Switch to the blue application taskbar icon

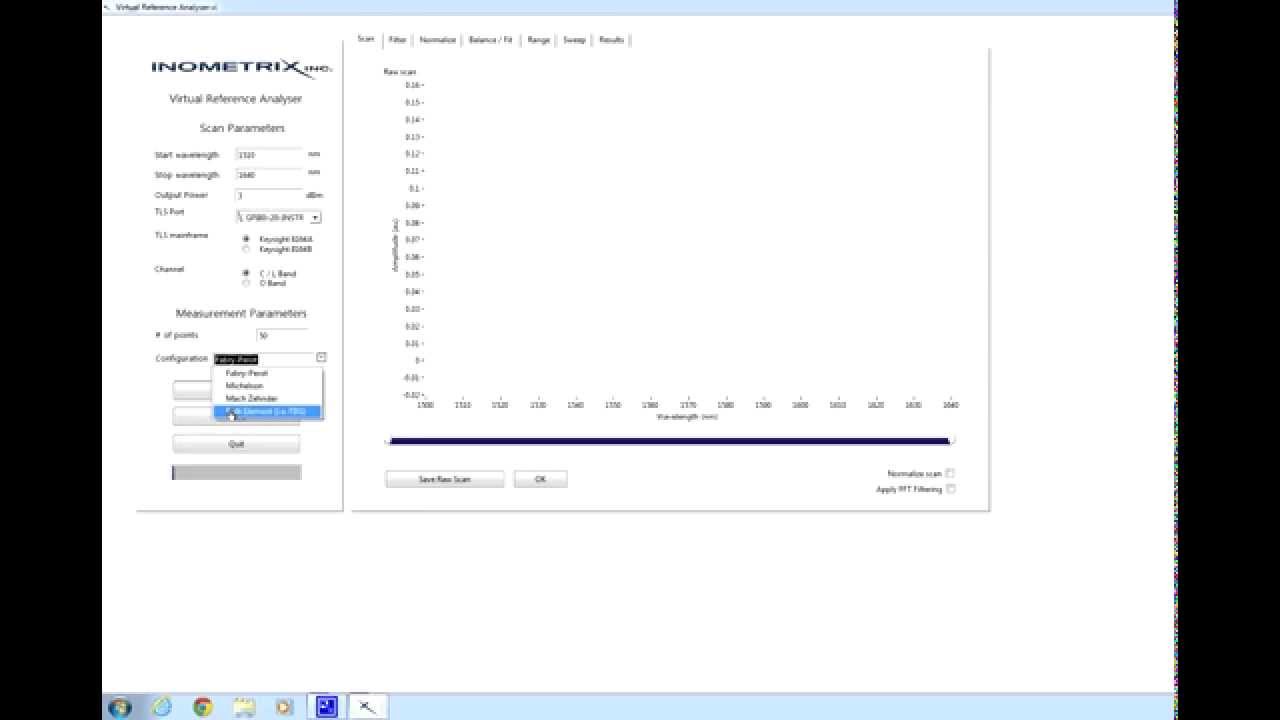[x=327, y=706]
